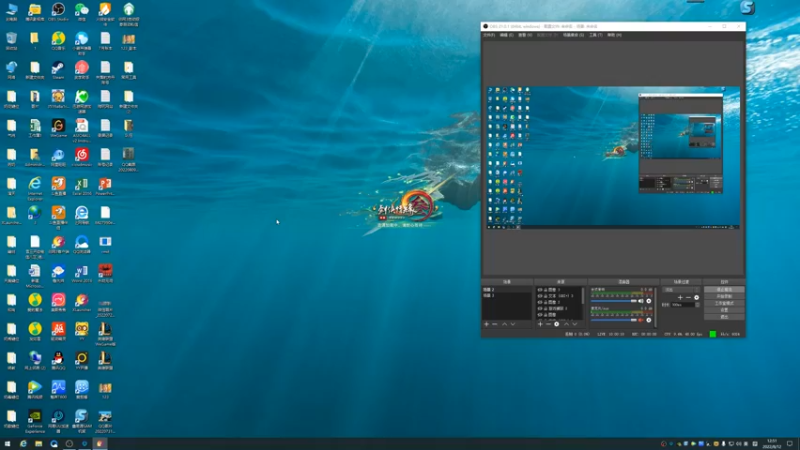Select Steam desktop shortcut
This screenshot has width=800, height=450.
pos(58,70)
